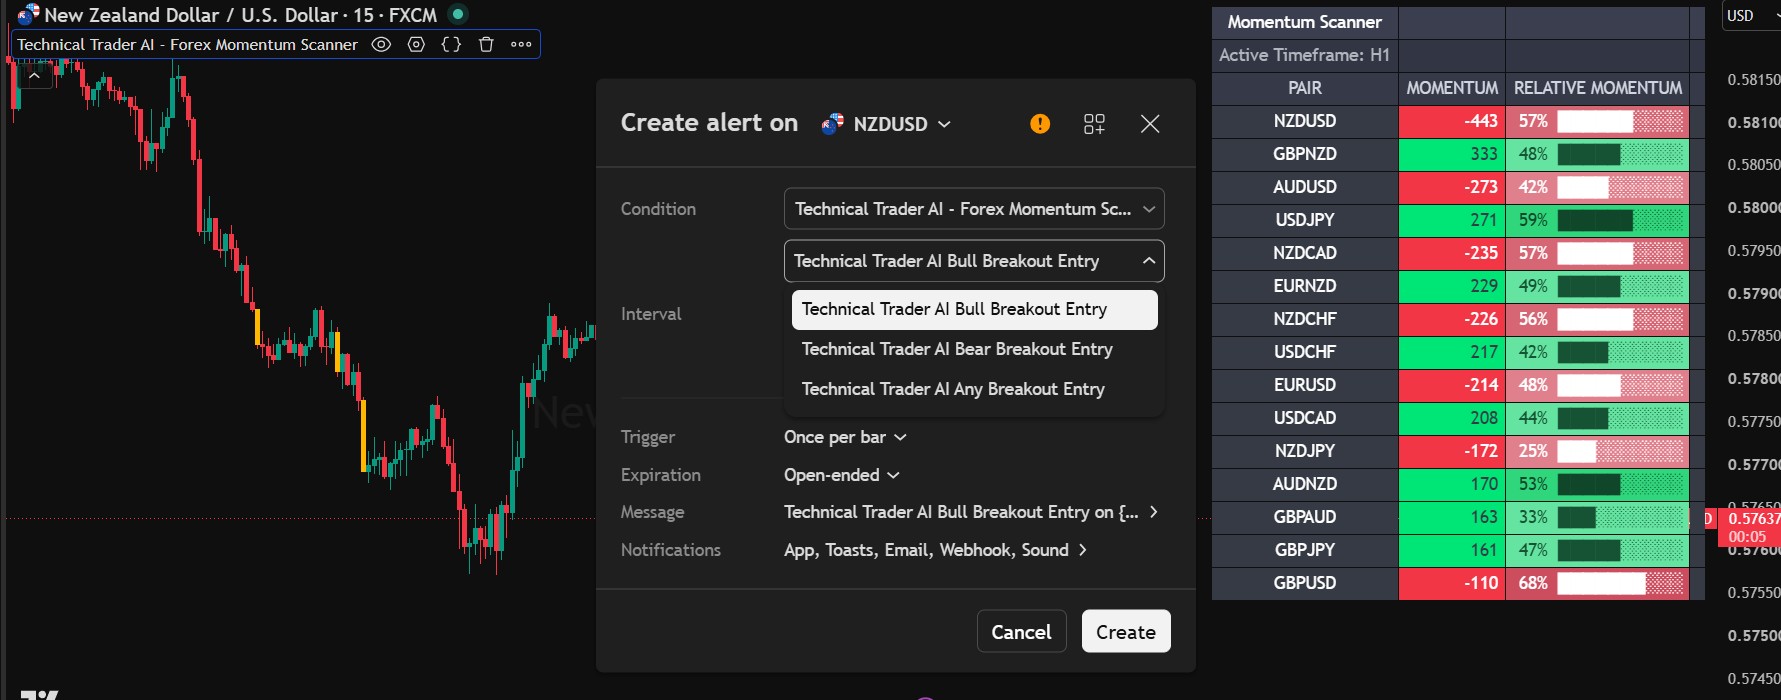Image resolution: width=1781 pixels, height=700 pixels.
Task: Open indicator settings gear icon
Action: [x=416, y=44]
